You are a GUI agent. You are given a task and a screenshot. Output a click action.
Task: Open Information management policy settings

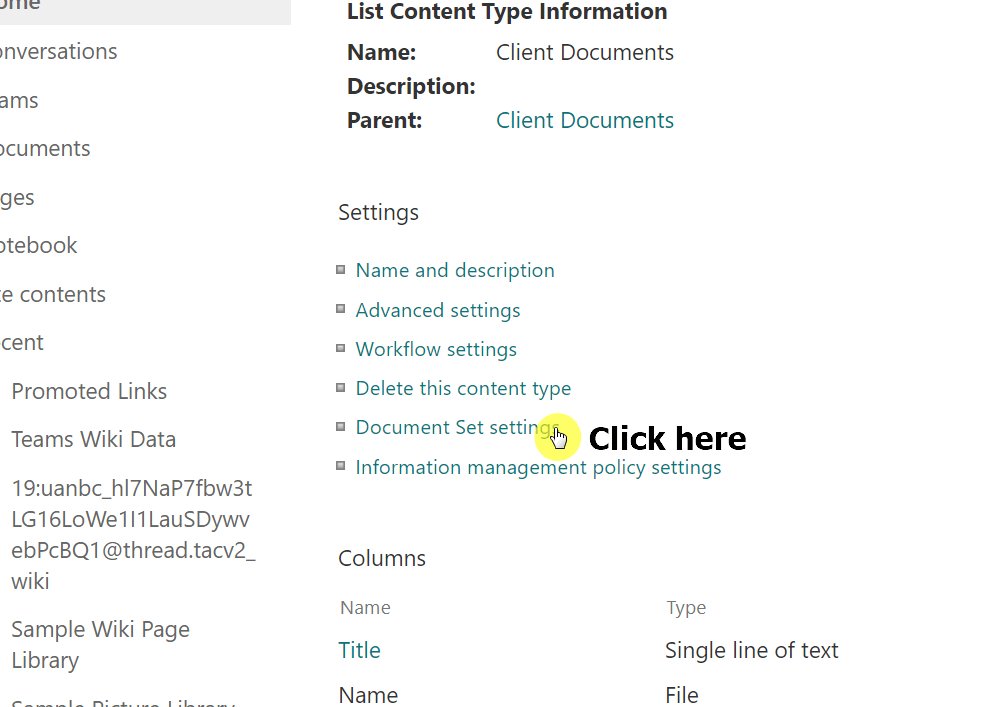click(x=538, y=468)
